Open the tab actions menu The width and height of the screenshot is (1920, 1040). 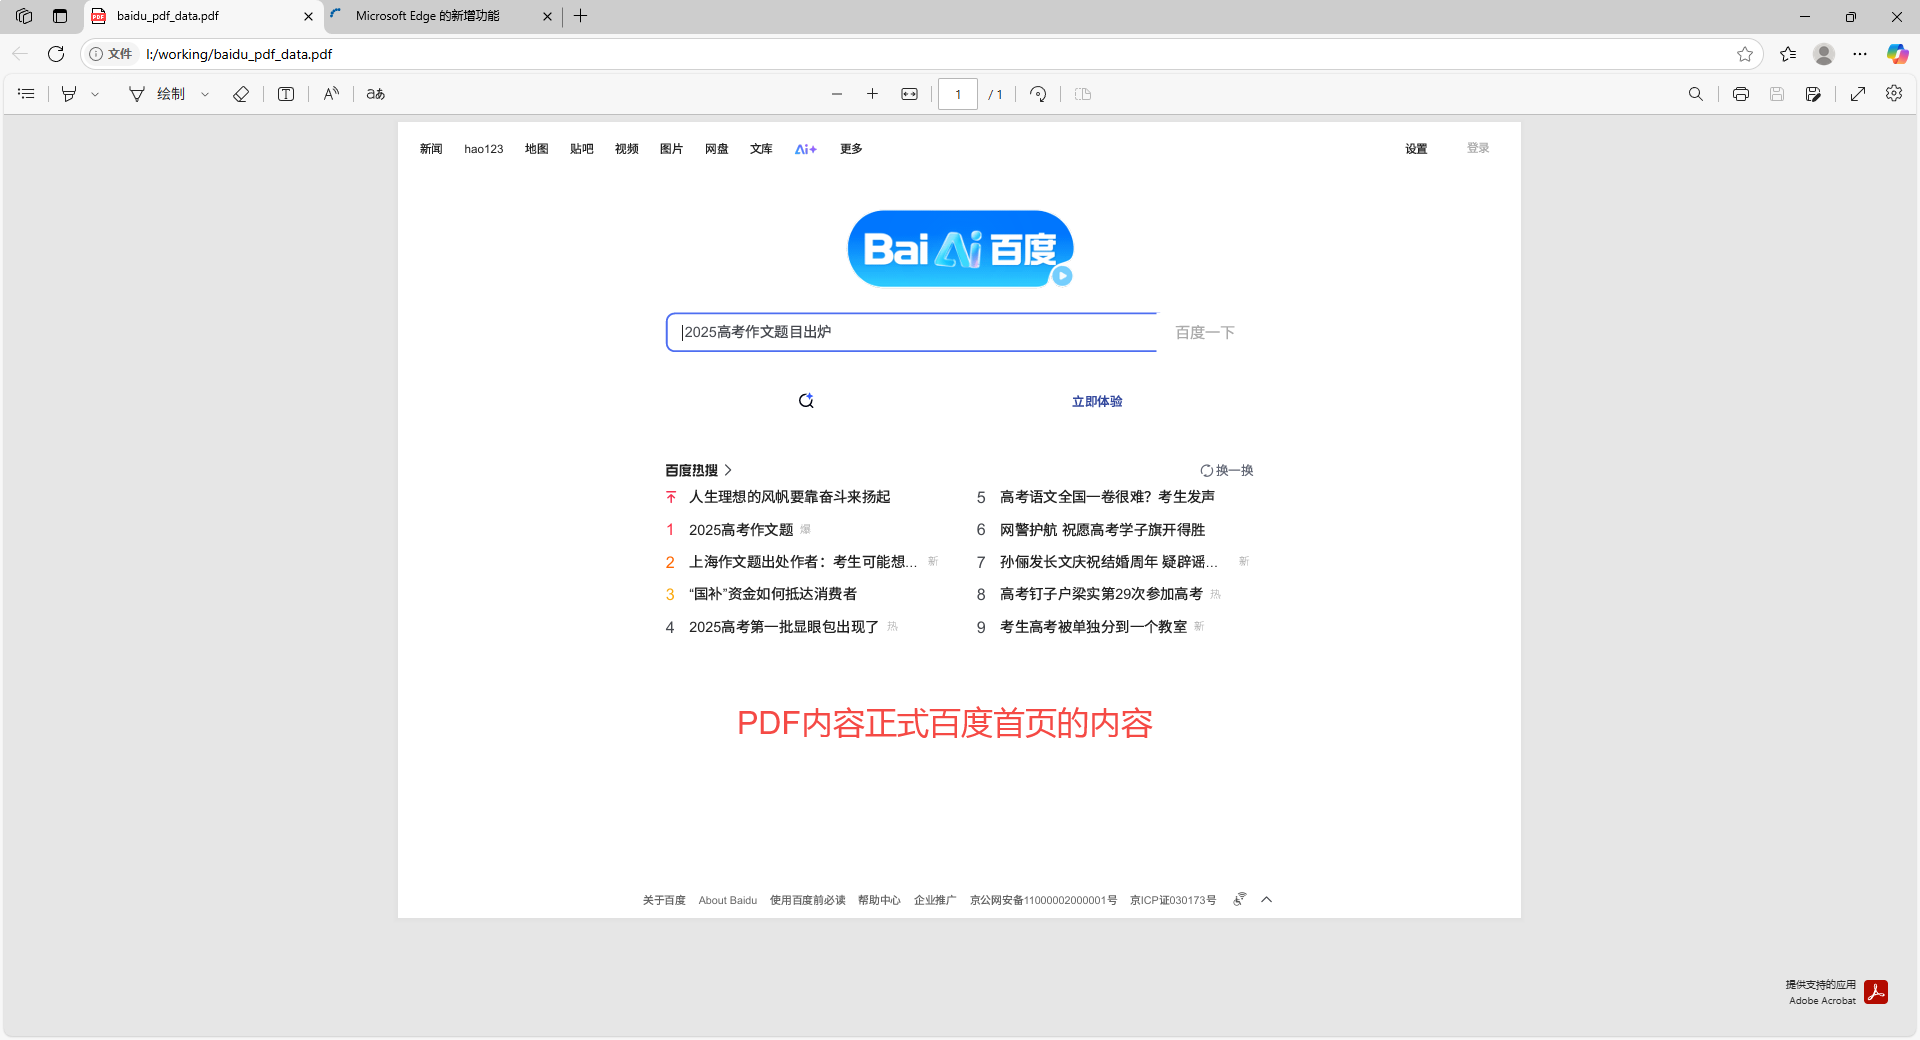[x=60, y=16]
